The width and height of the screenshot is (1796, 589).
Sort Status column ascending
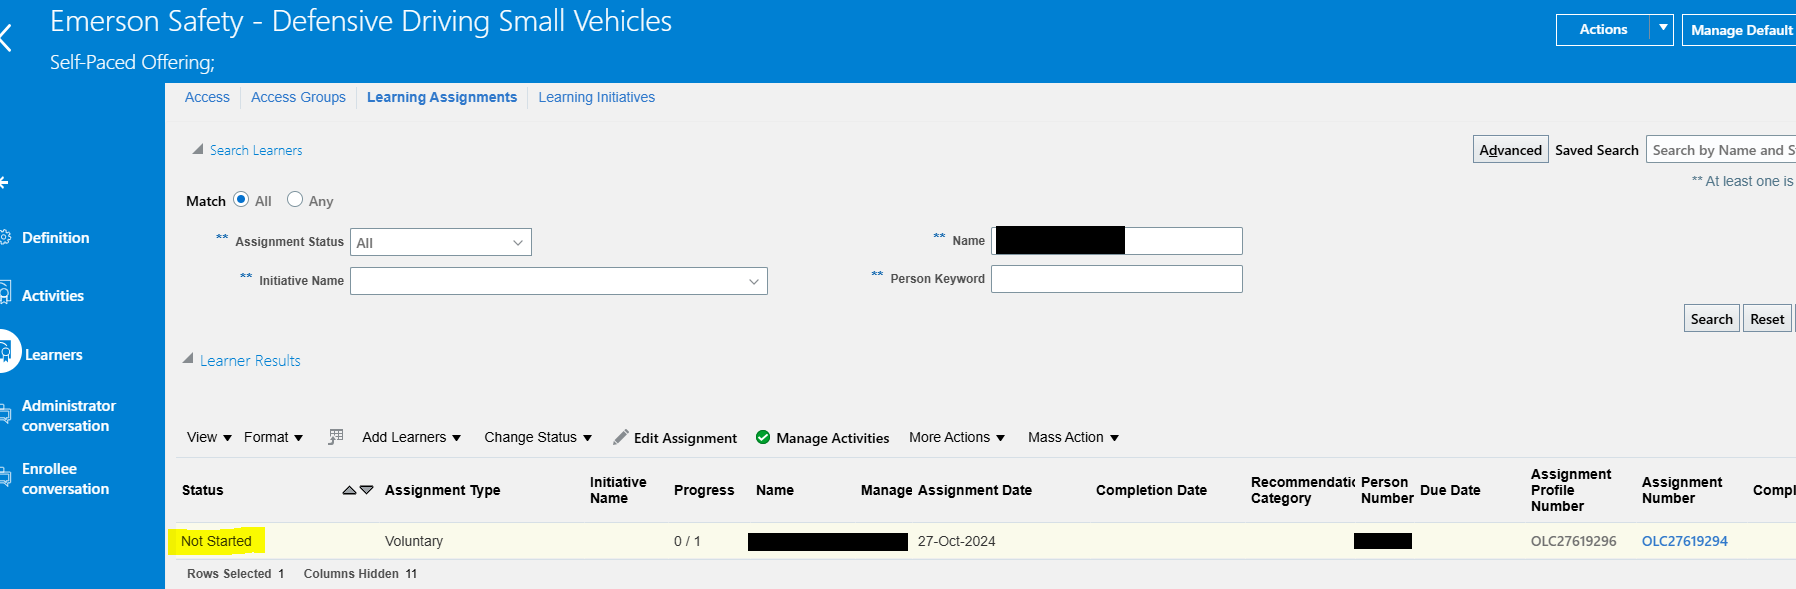click(349, 490)
